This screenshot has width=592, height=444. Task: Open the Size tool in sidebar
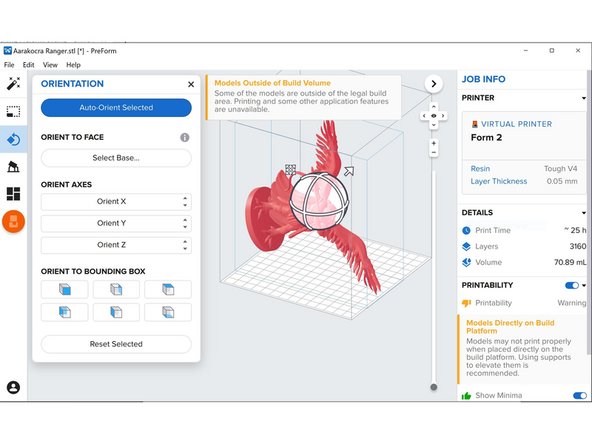14,112
